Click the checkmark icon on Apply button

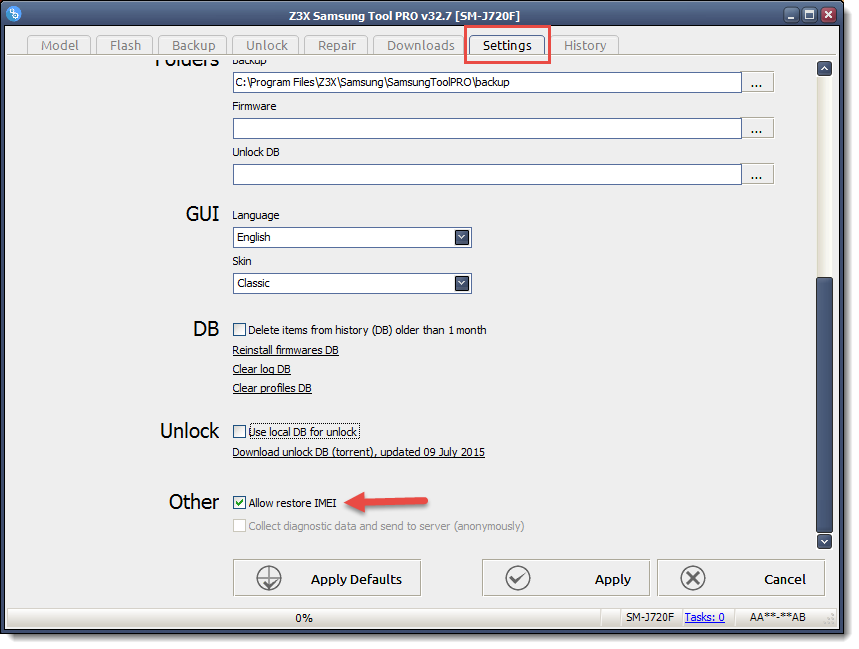518,578
